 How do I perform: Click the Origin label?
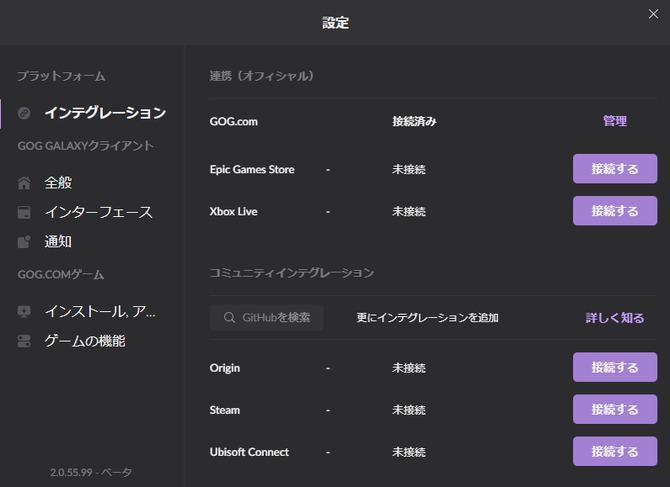225,368
